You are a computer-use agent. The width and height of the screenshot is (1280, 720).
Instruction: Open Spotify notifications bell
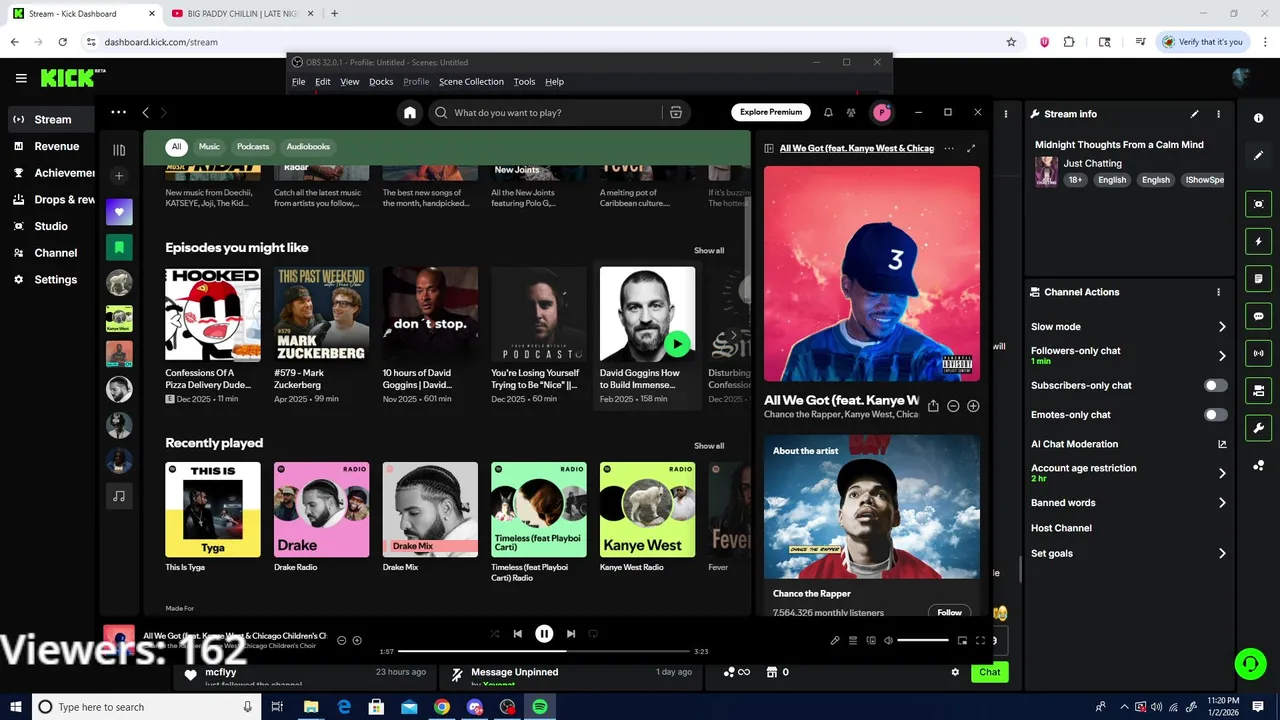click(x=828, y=113)
